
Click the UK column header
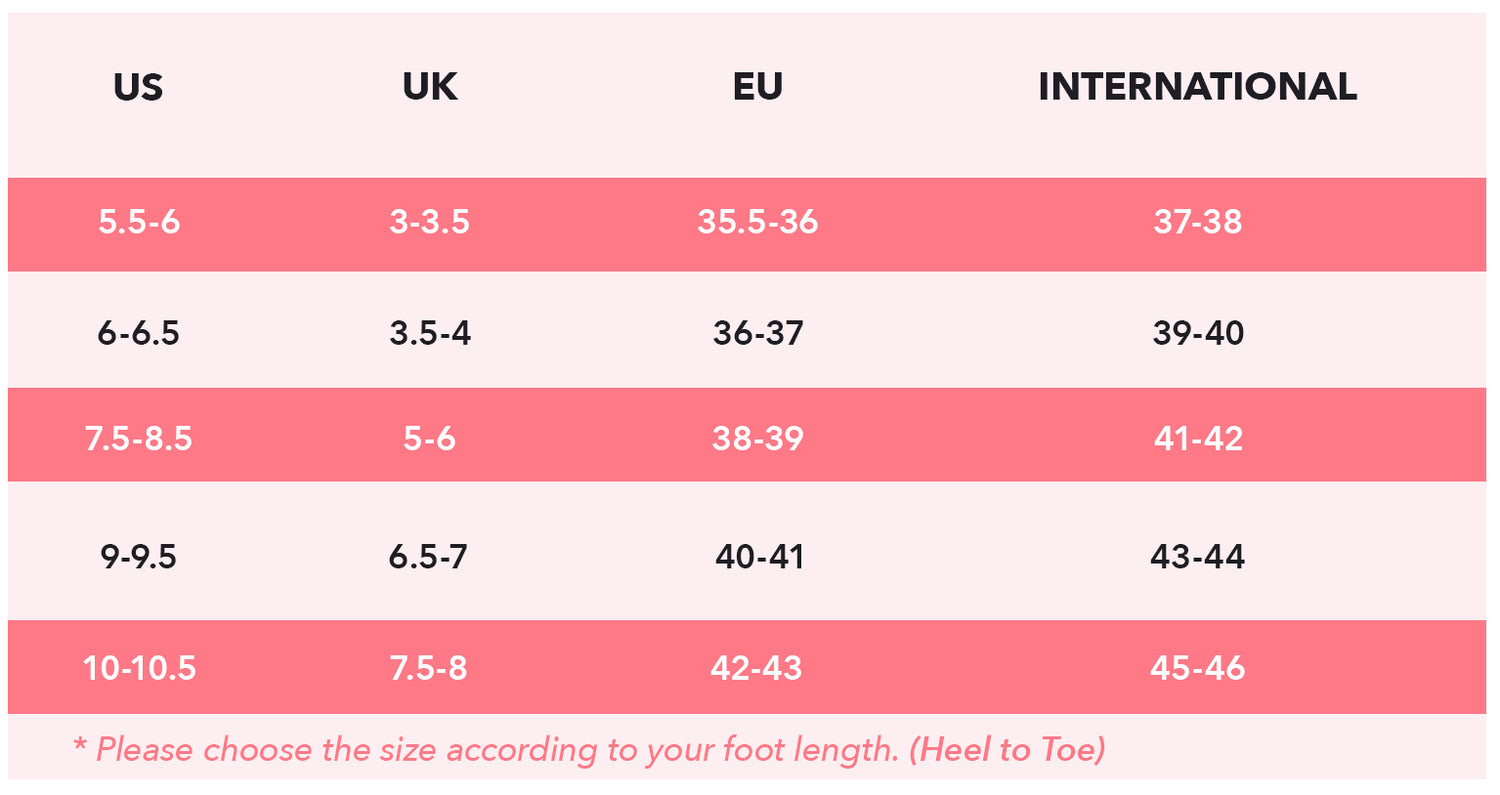tap(430, 87)
